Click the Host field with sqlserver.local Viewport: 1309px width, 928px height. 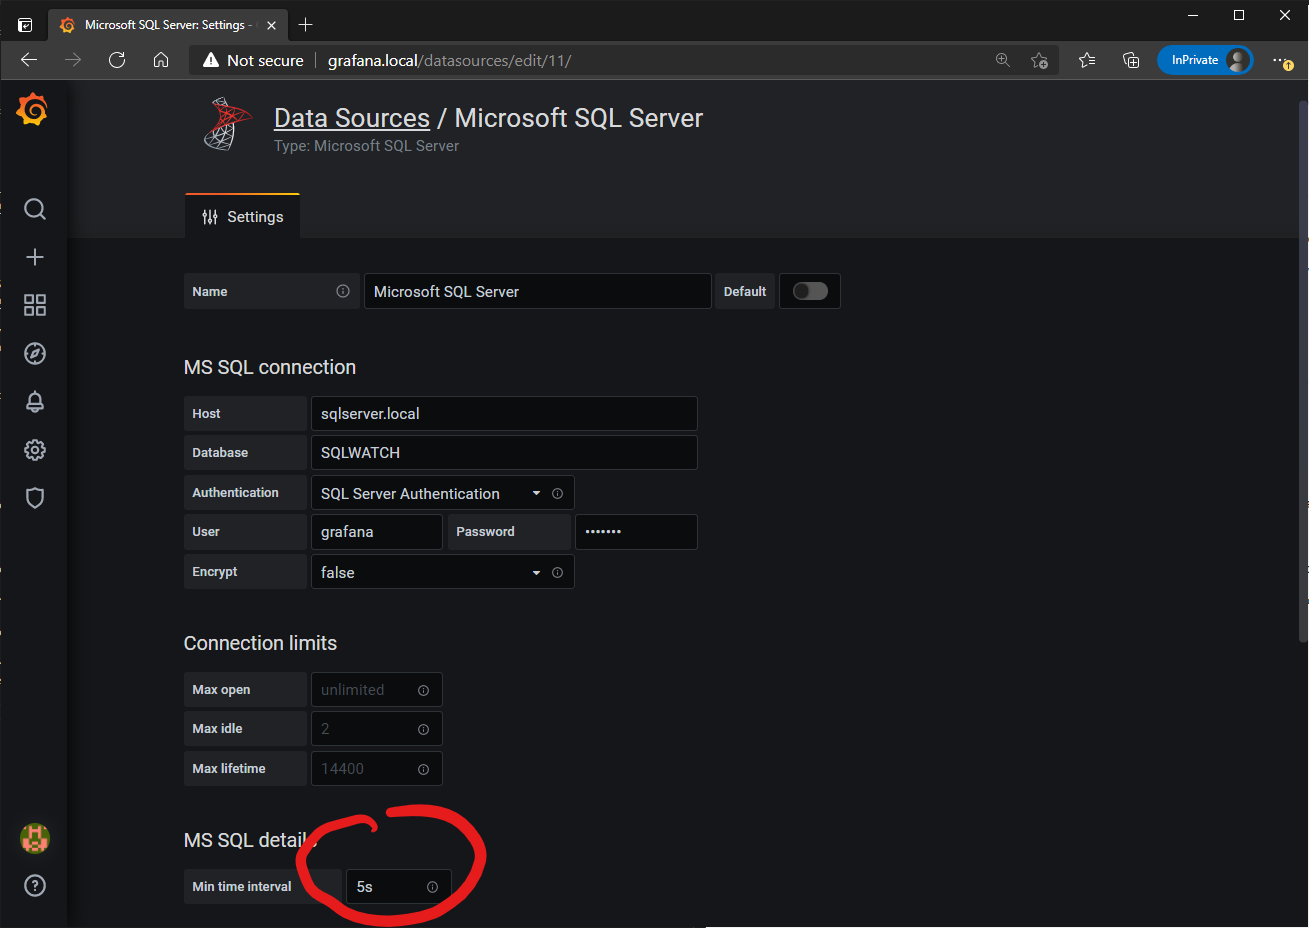coord(504,413)
